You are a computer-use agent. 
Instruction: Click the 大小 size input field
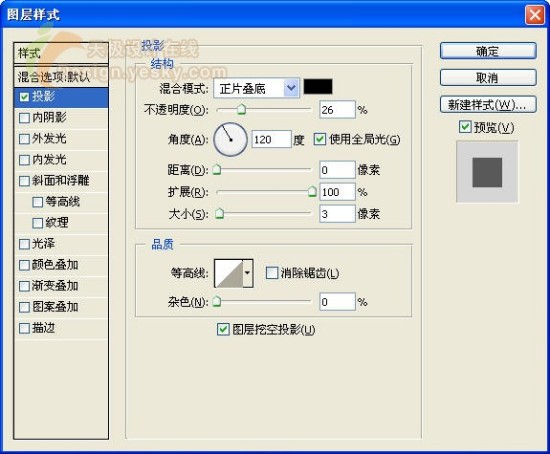click(337, 214)
